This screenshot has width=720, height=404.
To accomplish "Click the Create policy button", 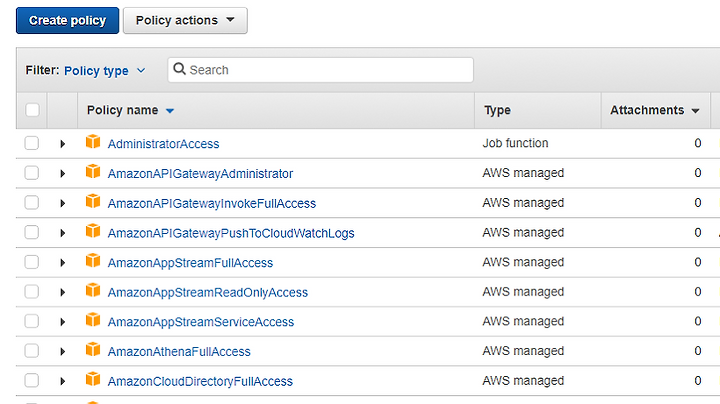I will [68, 21].
